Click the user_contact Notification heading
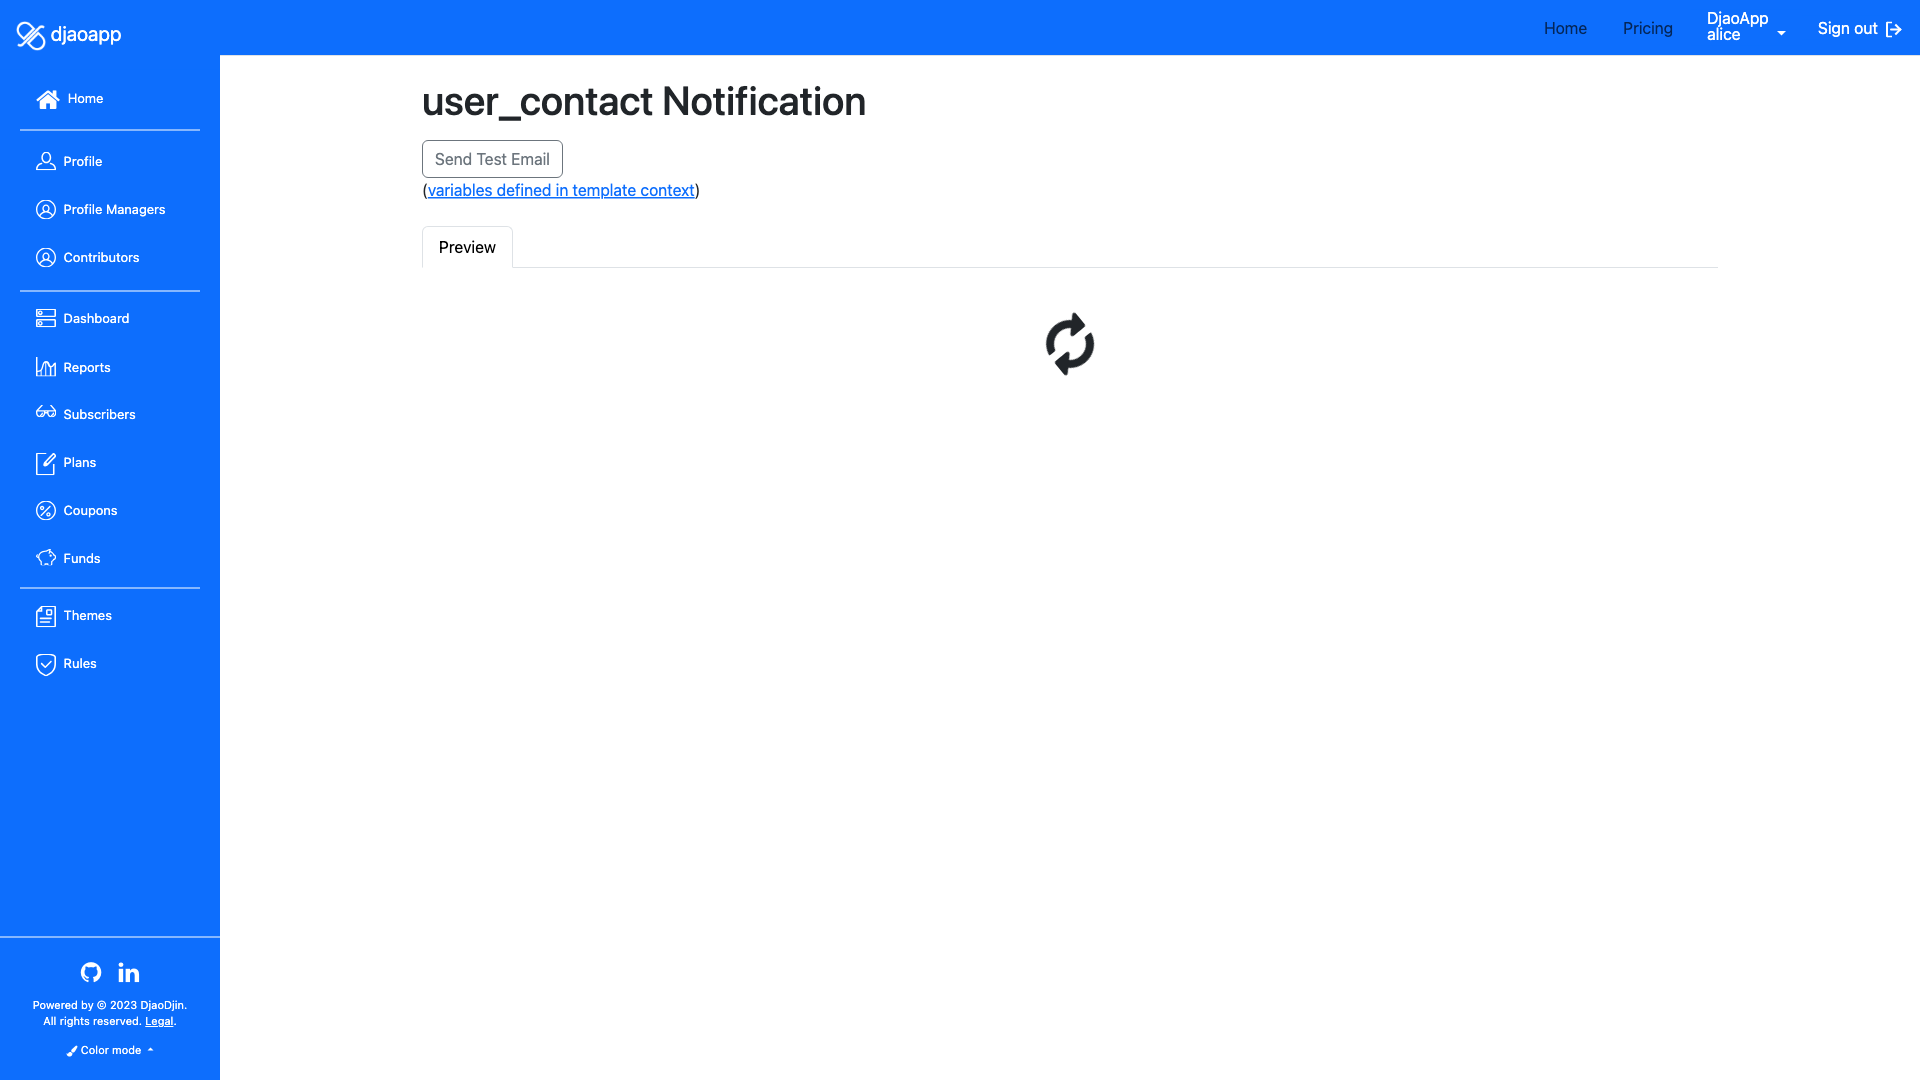Image resolution: width=1920 pixels, height=1080 pixels. [x=644, y=101]
